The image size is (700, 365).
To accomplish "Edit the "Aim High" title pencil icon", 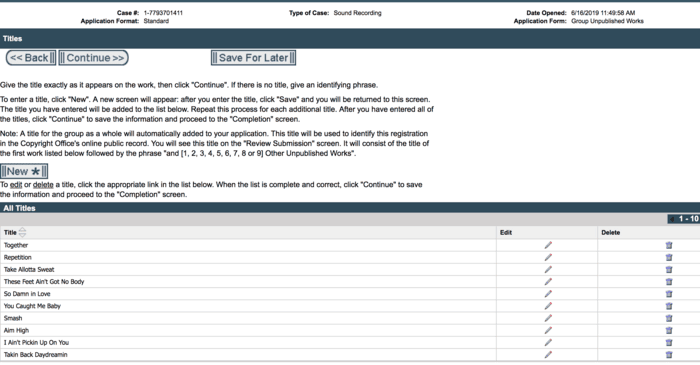I will click(548, 330).
